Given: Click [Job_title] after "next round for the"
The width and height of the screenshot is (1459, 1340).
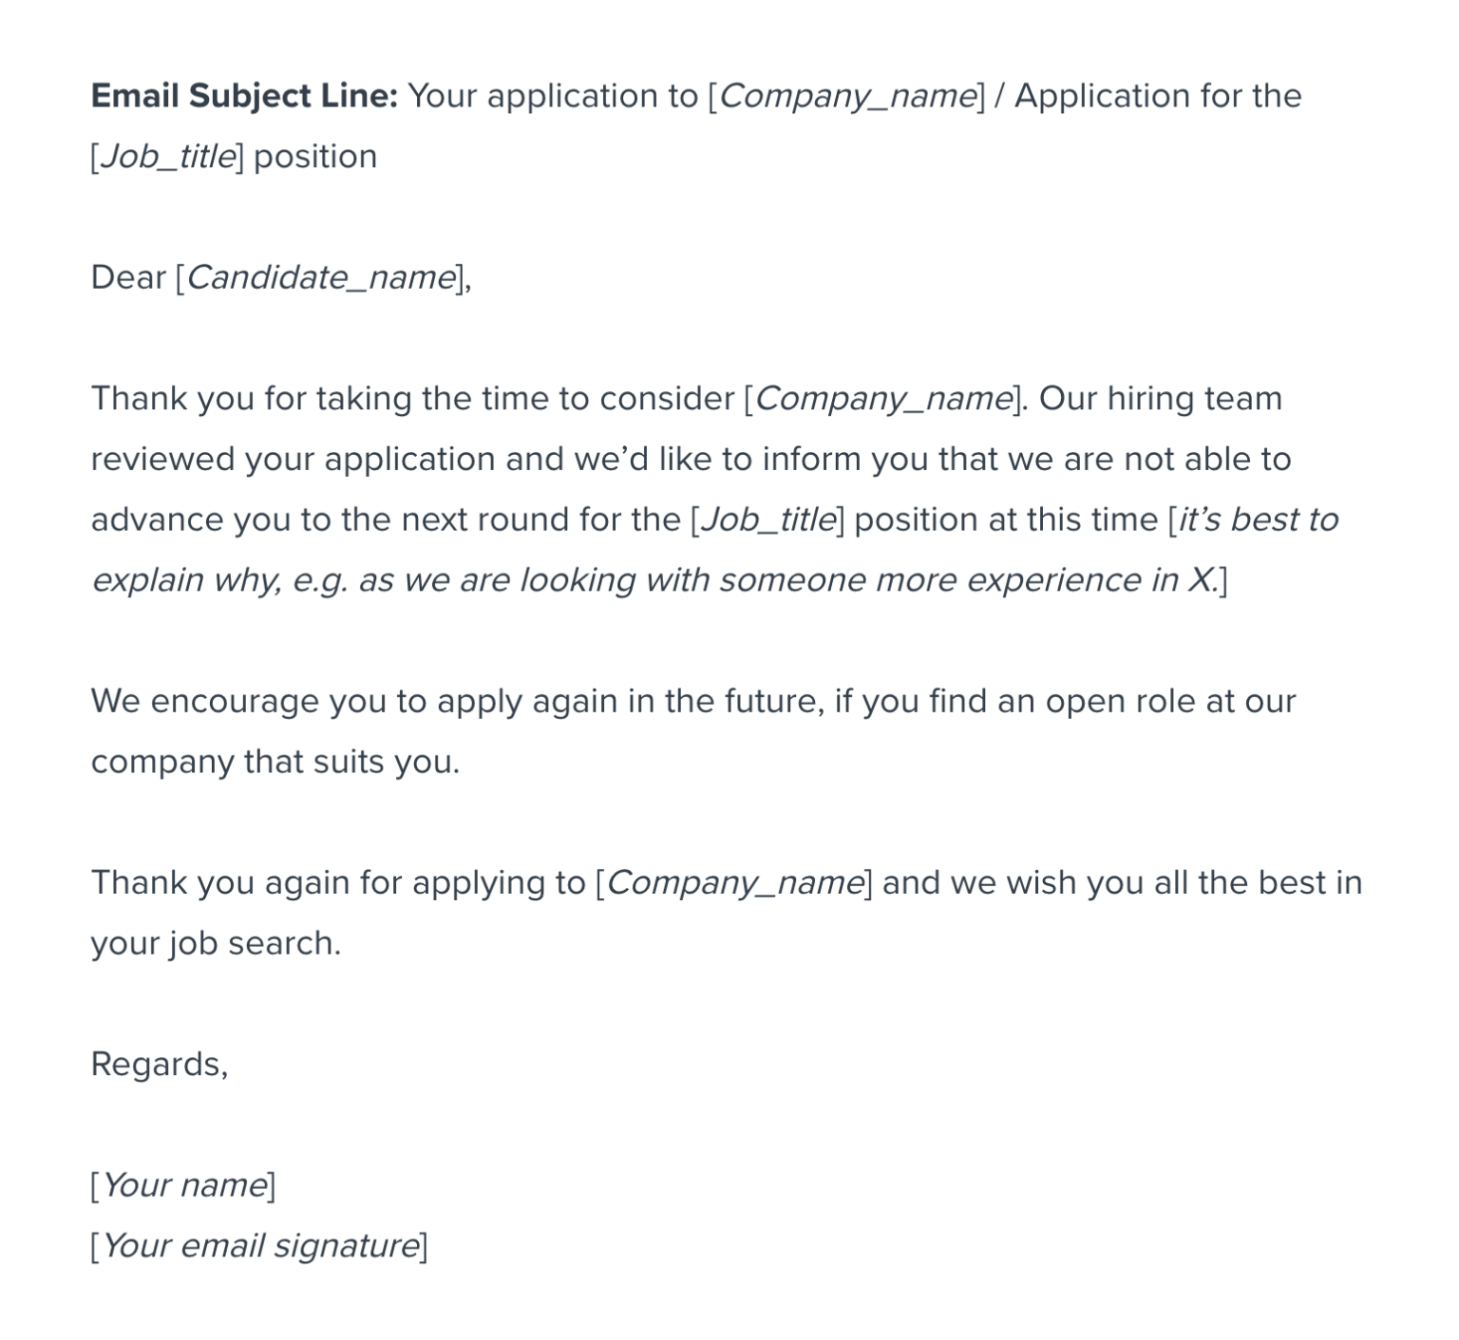Looking at the screenshot, I should point(767,520).
